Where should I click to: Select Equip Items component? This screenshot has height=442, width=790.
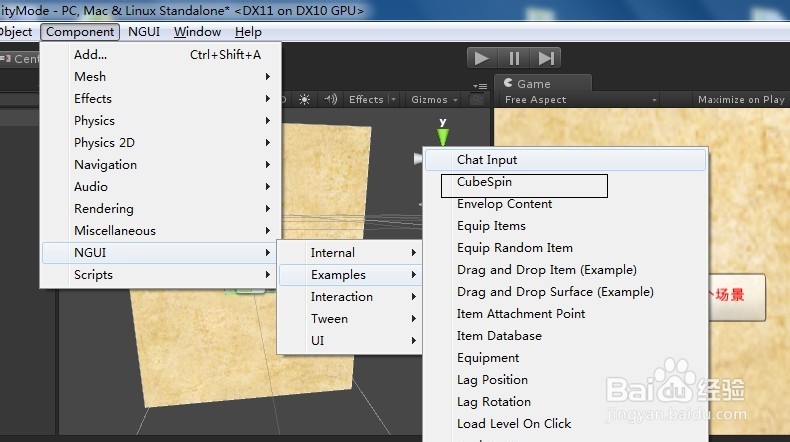pos(565,226)
